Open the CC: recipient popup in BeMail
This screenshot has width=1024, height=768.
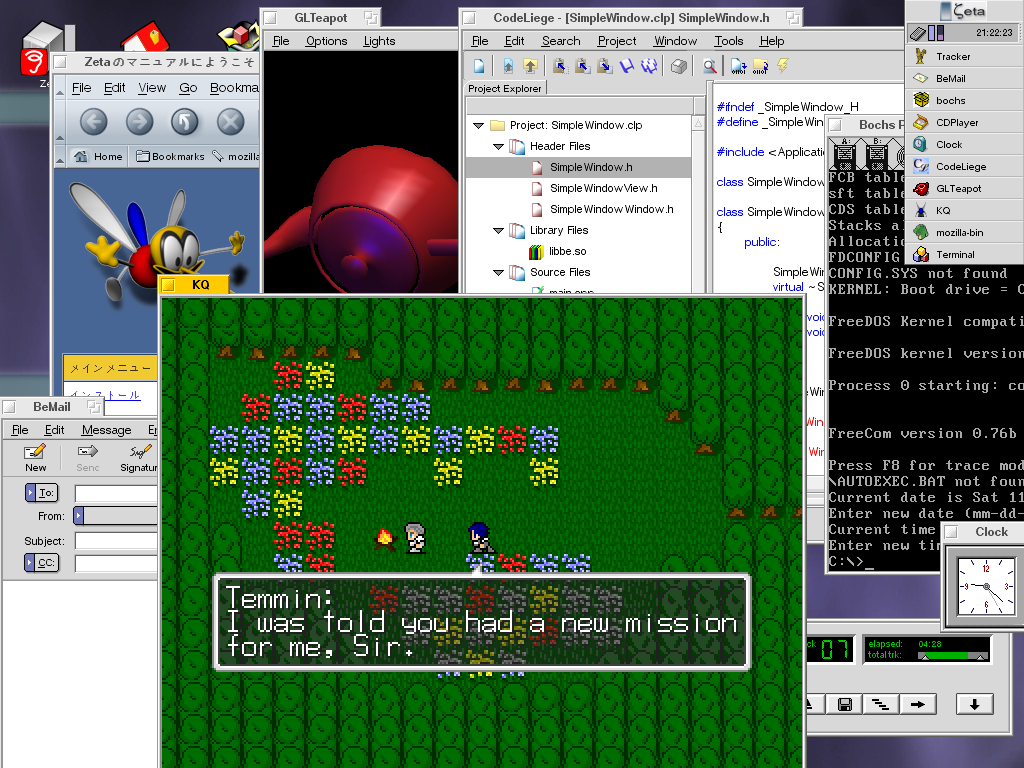[x=42, y=562]
